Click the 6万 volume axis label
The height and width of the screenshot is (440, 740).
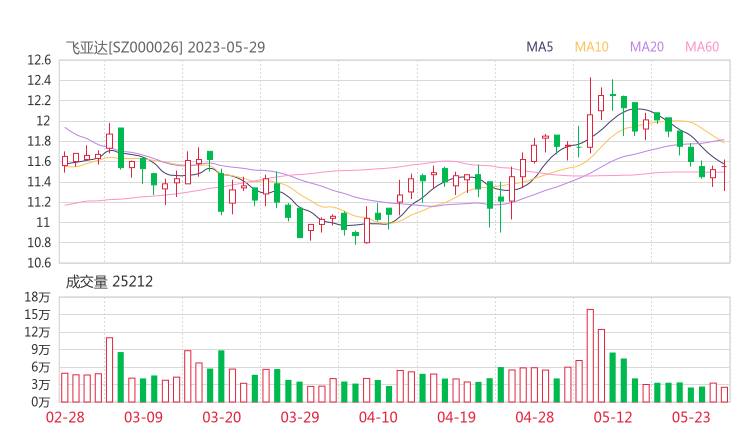tap(41, 367)
